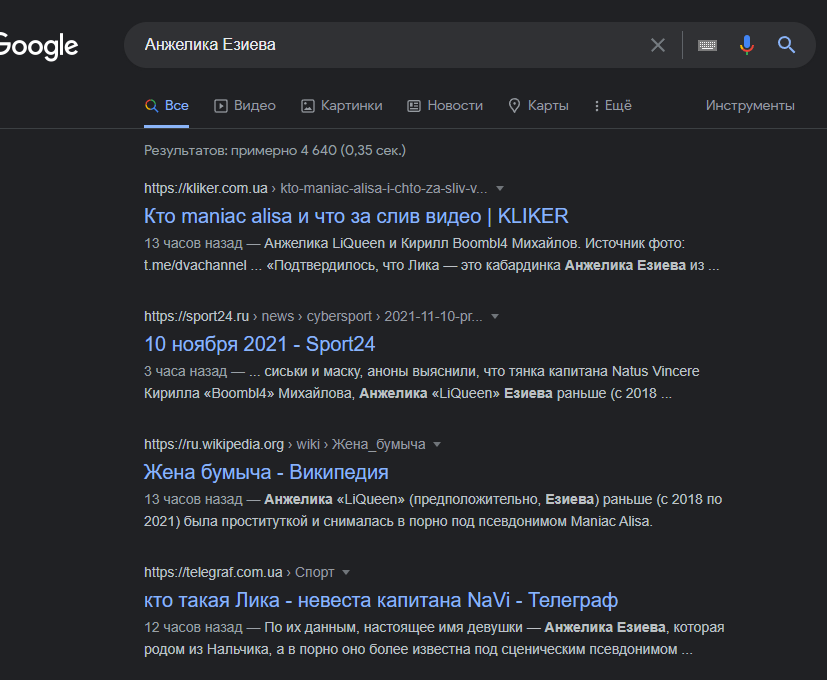
Task: Expand the arrow next to the ru.wikipedia.org URL
Action: [437, 444]
